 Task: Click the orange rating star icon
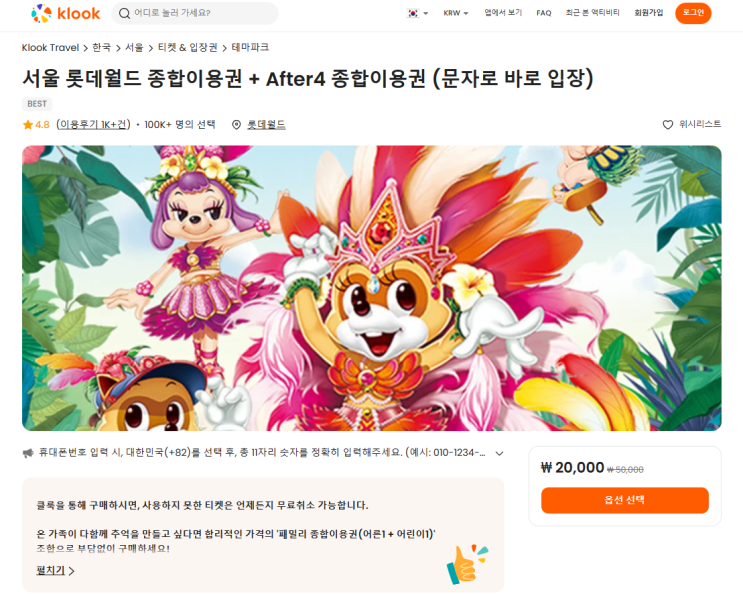click(27, 125)
